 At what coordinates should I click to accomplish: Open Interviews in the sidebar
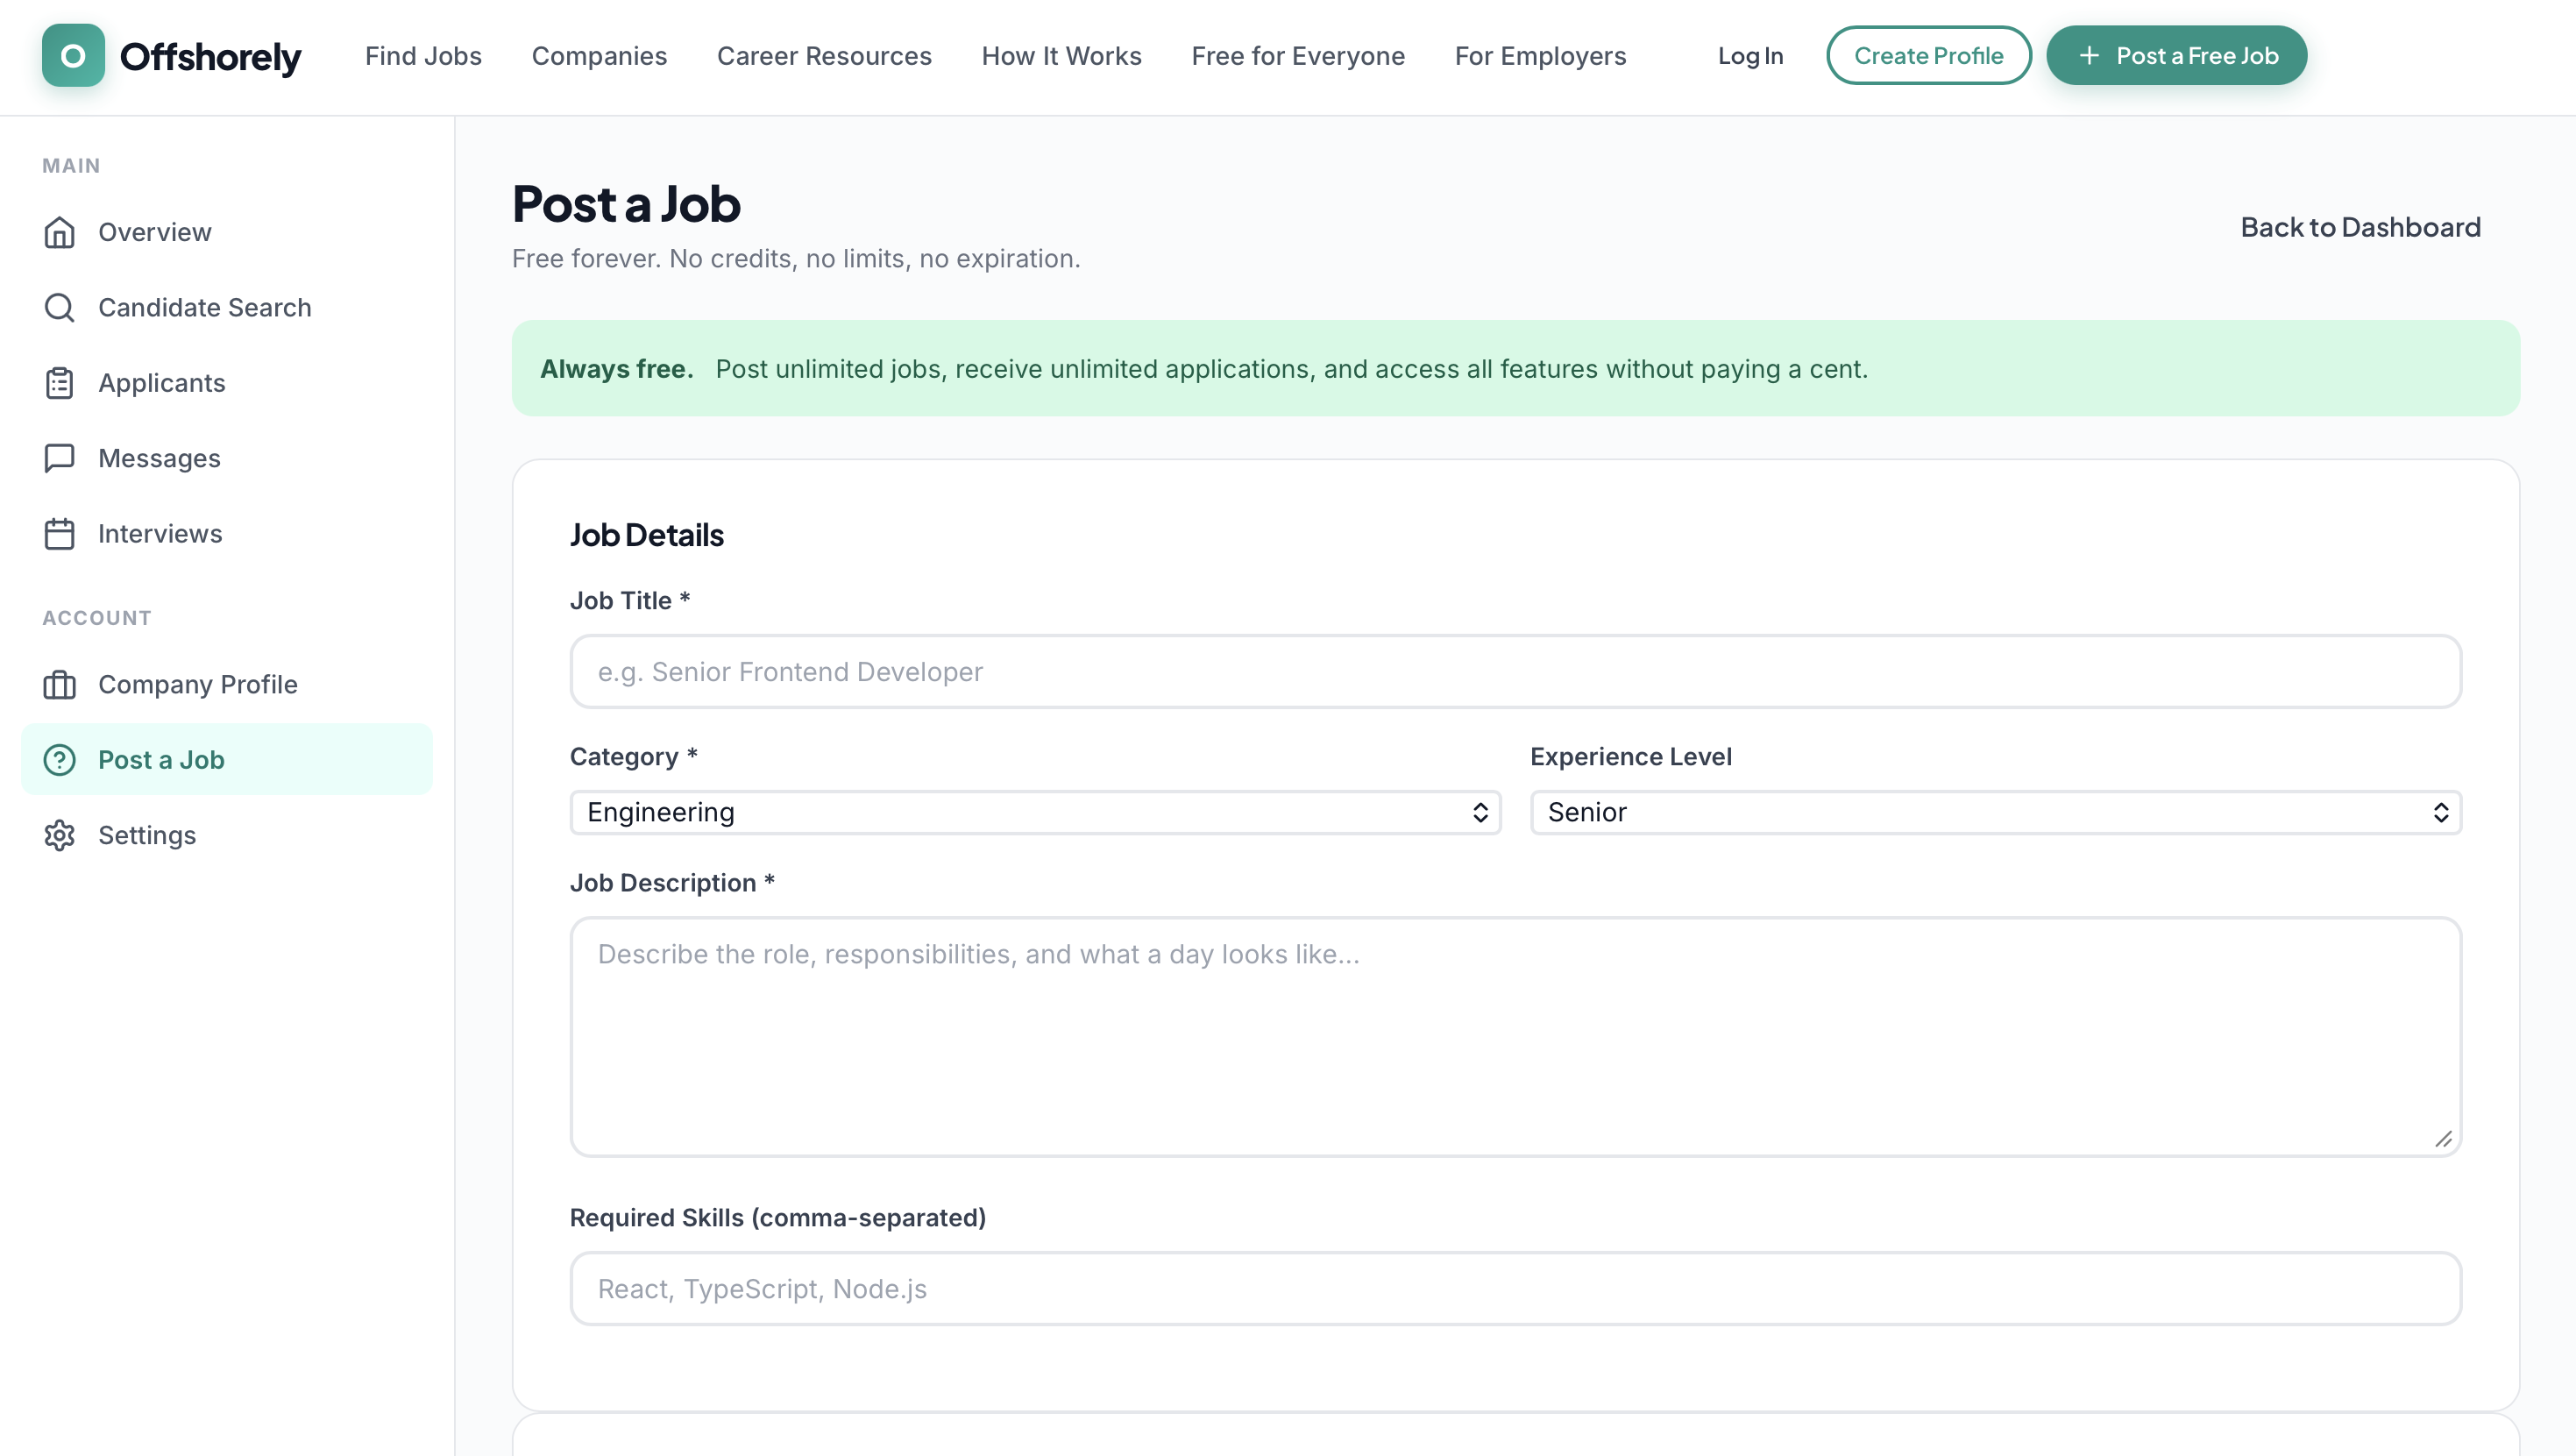(227, 534)
